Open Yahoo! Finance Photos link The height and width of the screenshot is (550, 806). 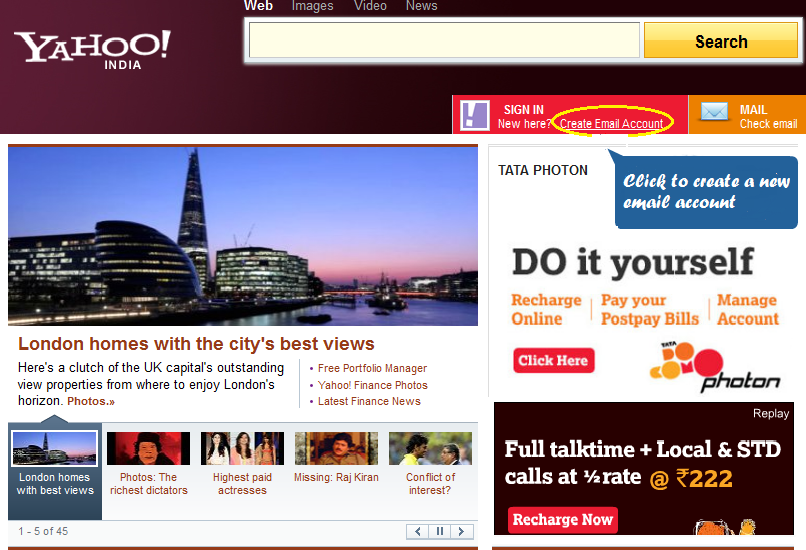click(373, 385)
